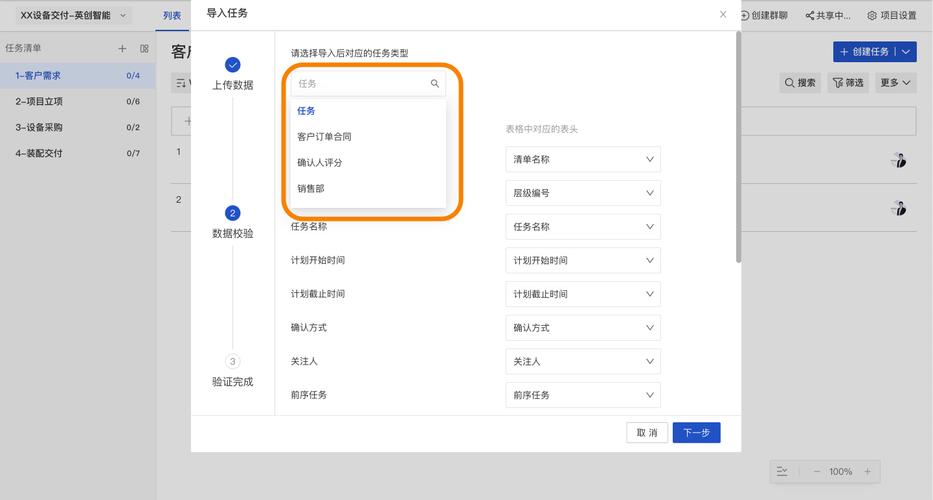Open 创建任务 dropdown arrow
Image resolution: width=933 pixels, height=500 pixels.
906,52
